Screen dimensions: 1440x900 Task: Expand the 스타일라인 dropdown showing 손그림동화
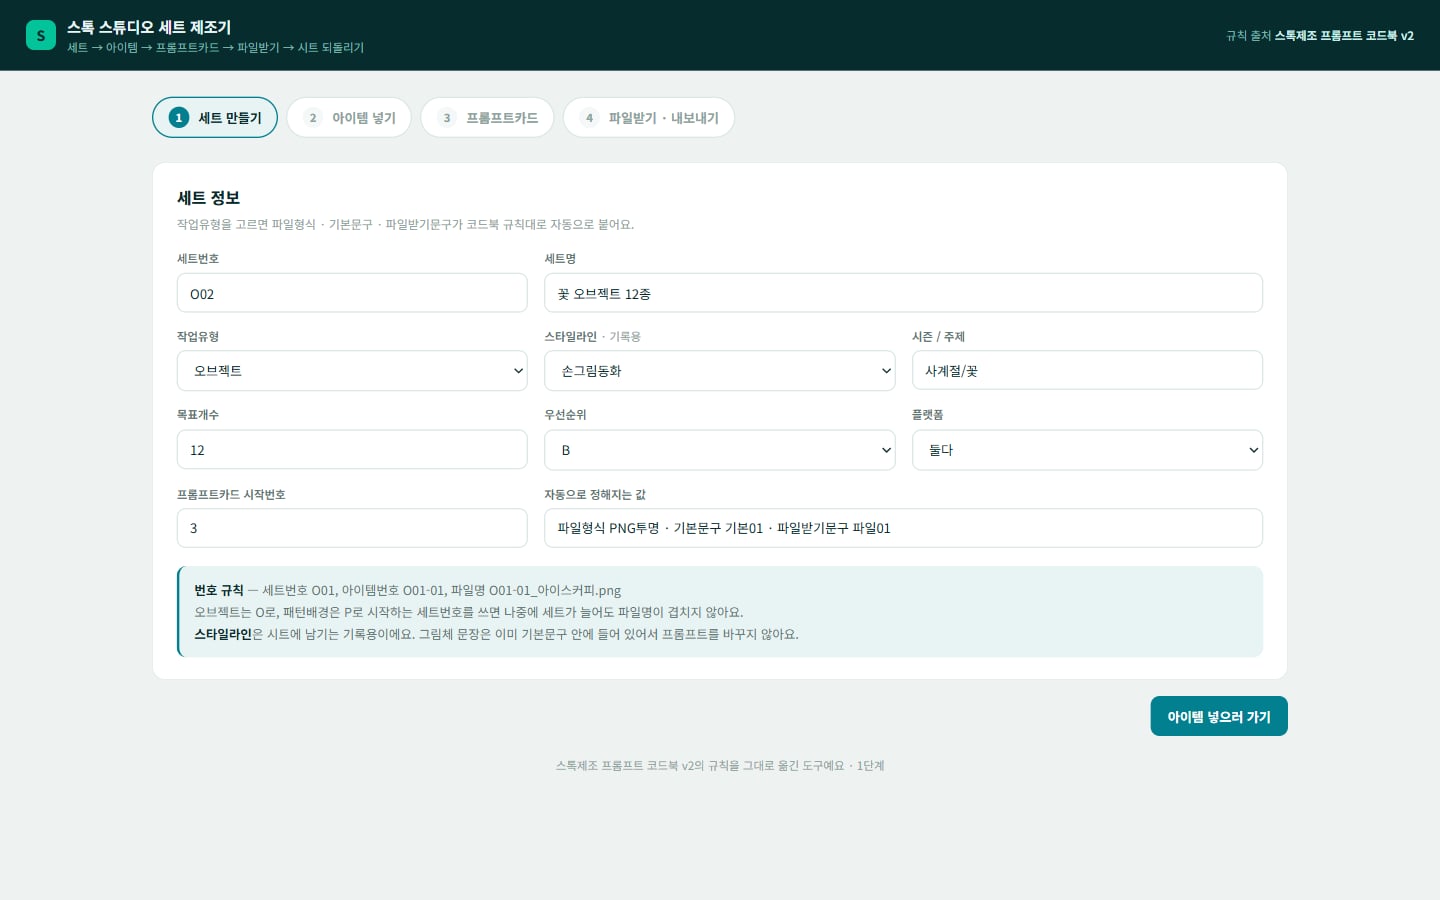point(720,370)
